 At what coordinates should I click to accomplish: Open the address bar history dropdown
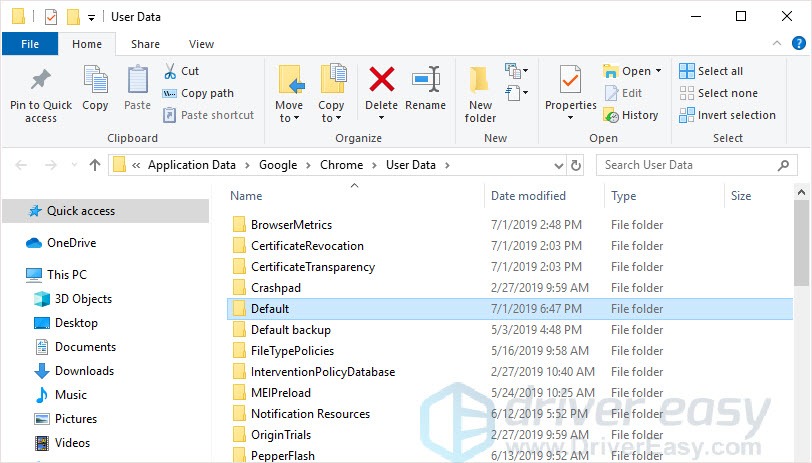pos(557,165)
